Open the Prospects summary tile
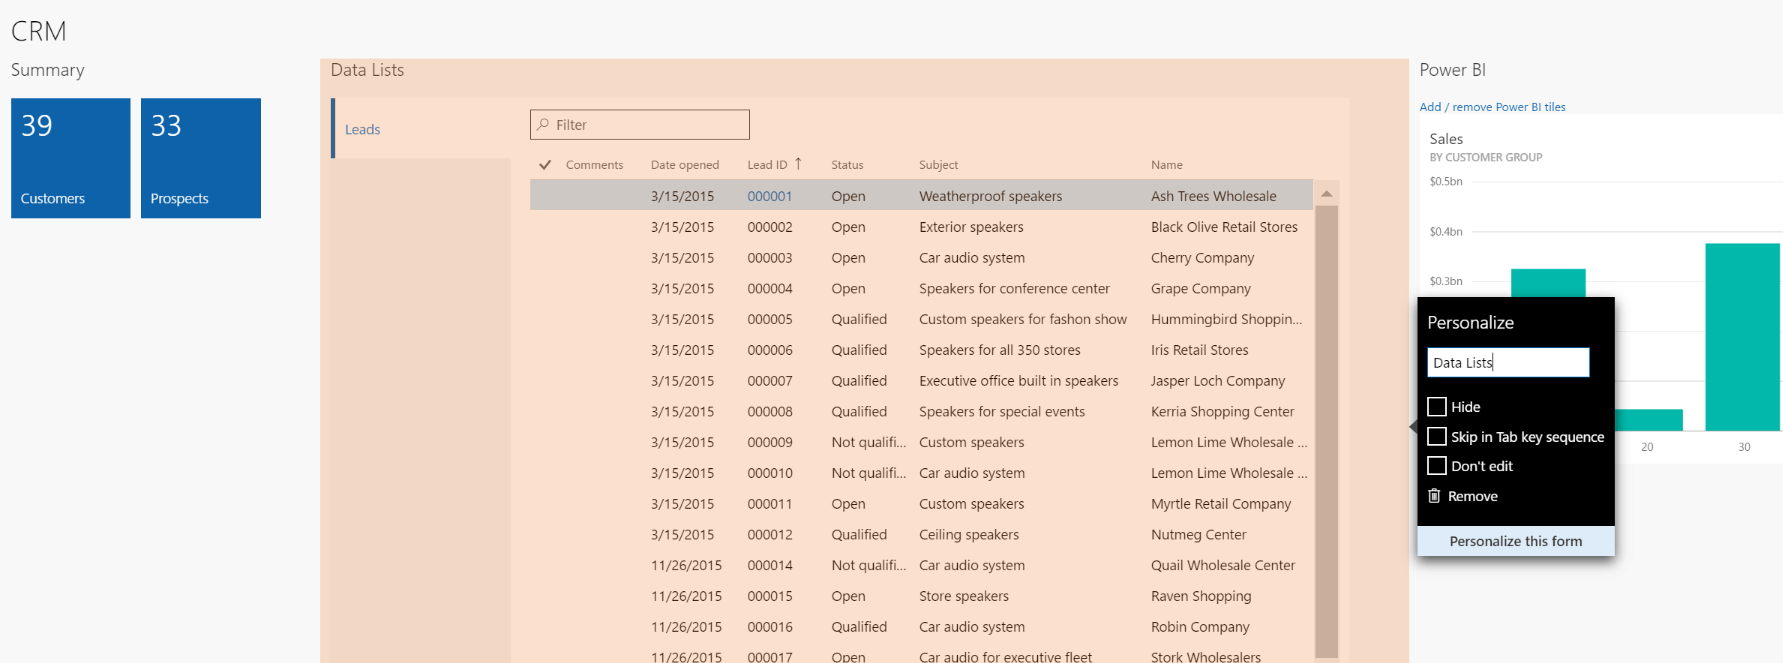1783x663 pixels. click(x=201, y=158)
